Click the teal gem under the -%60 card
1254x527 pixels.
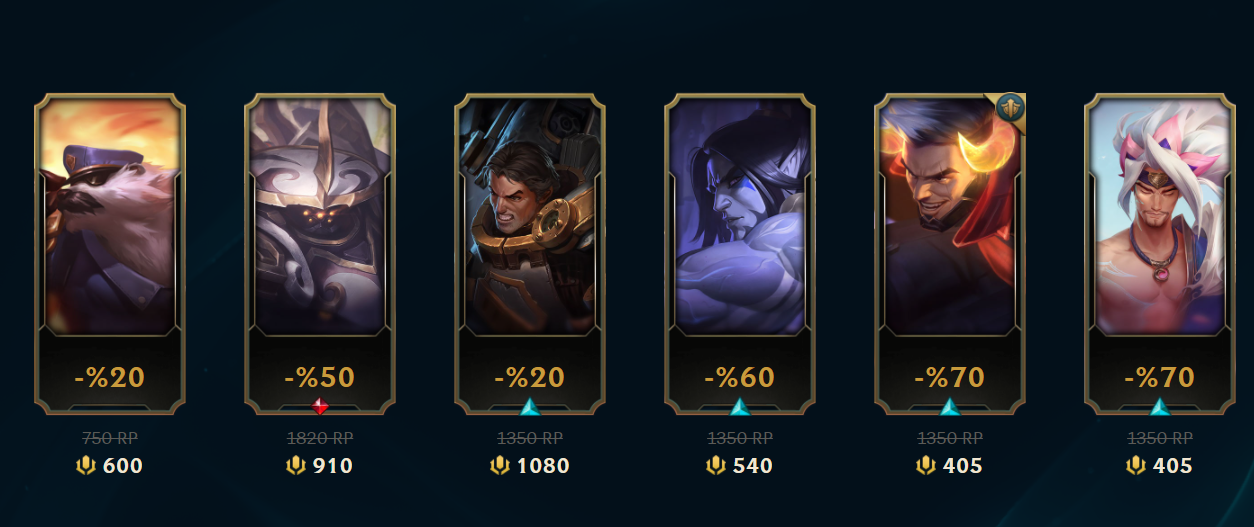tap(740, 406)
